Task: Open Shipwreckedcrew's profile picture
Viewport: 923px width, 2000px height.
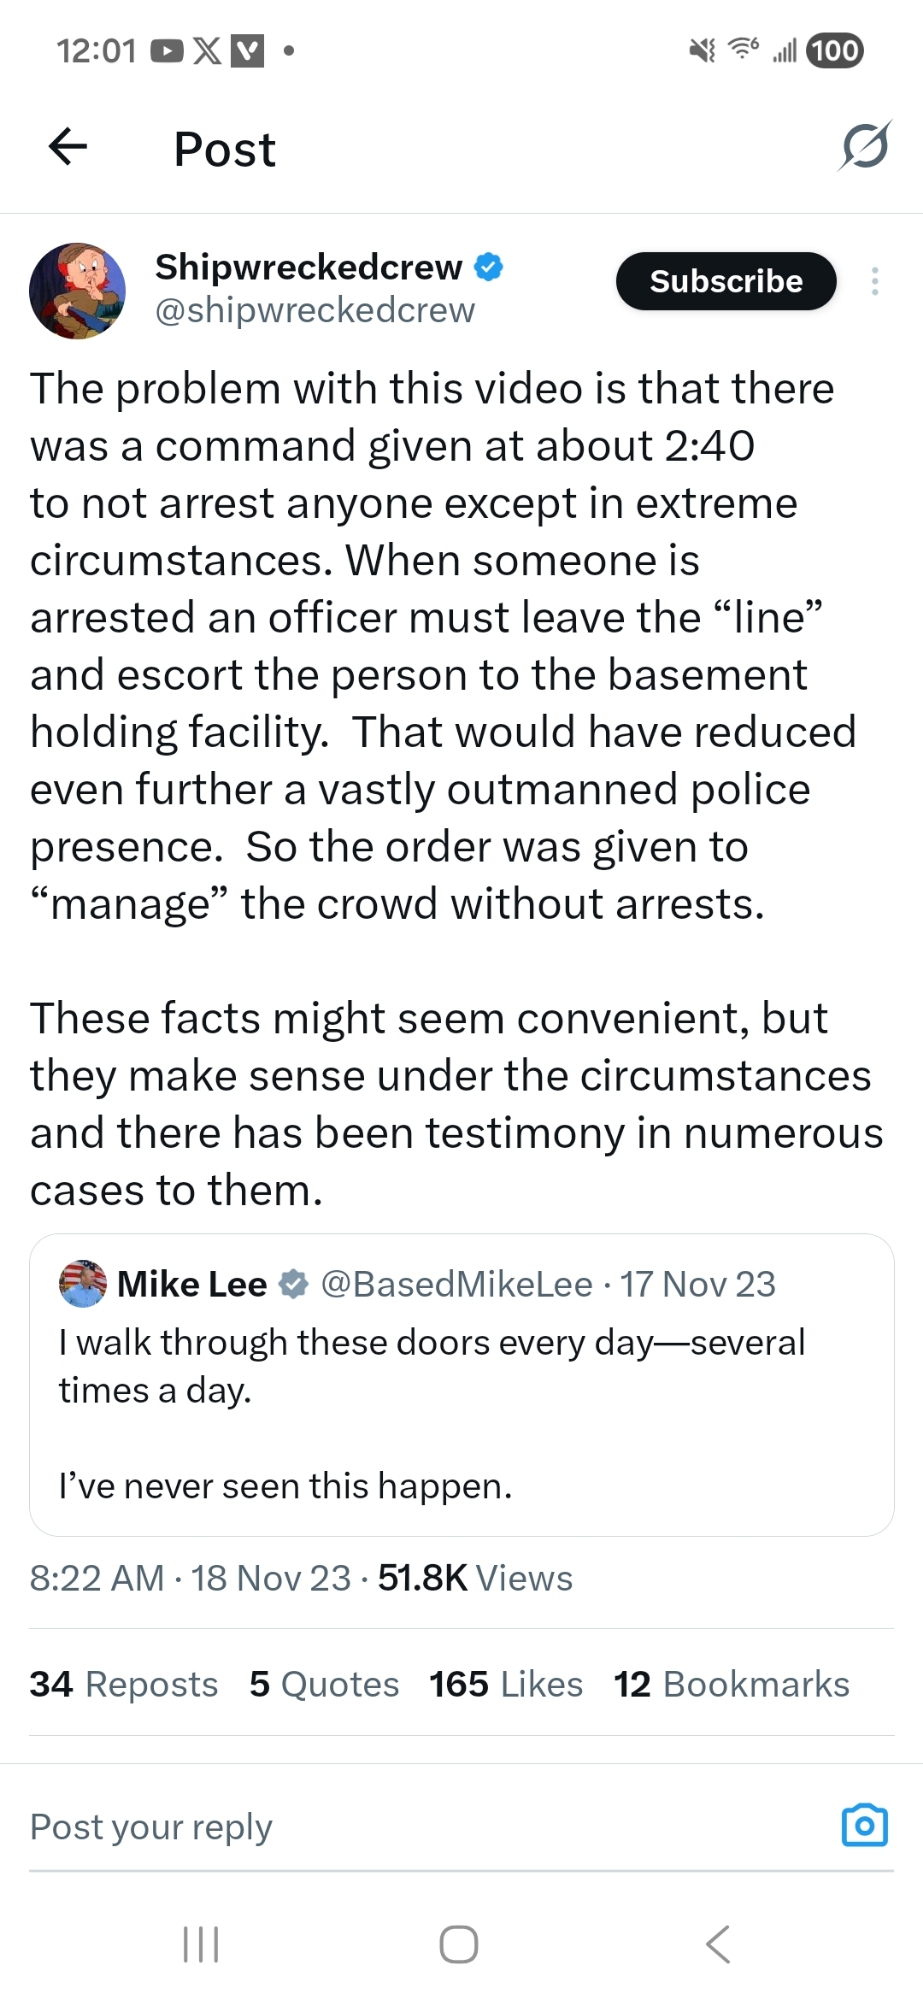Action: (x=78, y=290)
